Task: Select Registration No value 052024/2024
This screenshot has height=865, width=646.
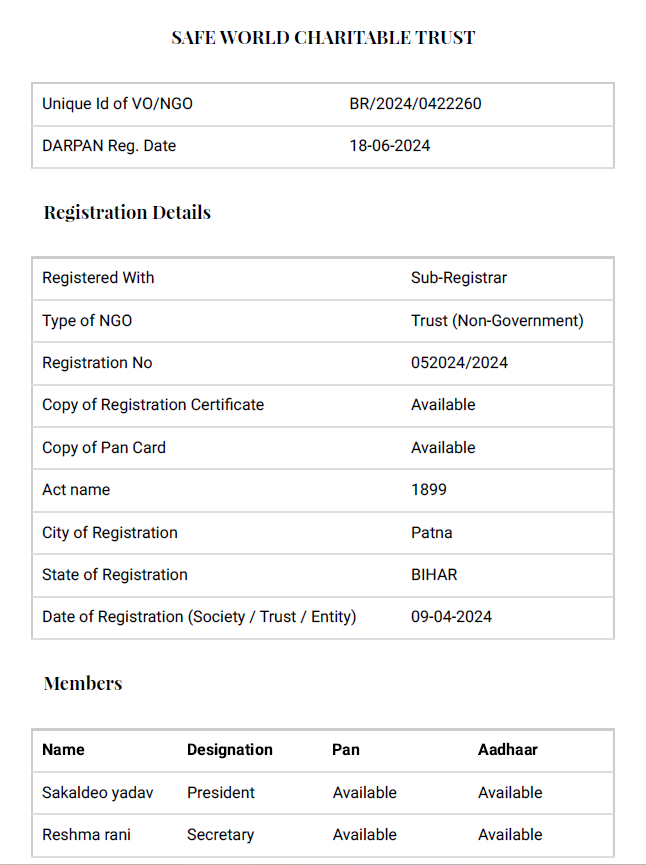Action: [x=459, y=363]
